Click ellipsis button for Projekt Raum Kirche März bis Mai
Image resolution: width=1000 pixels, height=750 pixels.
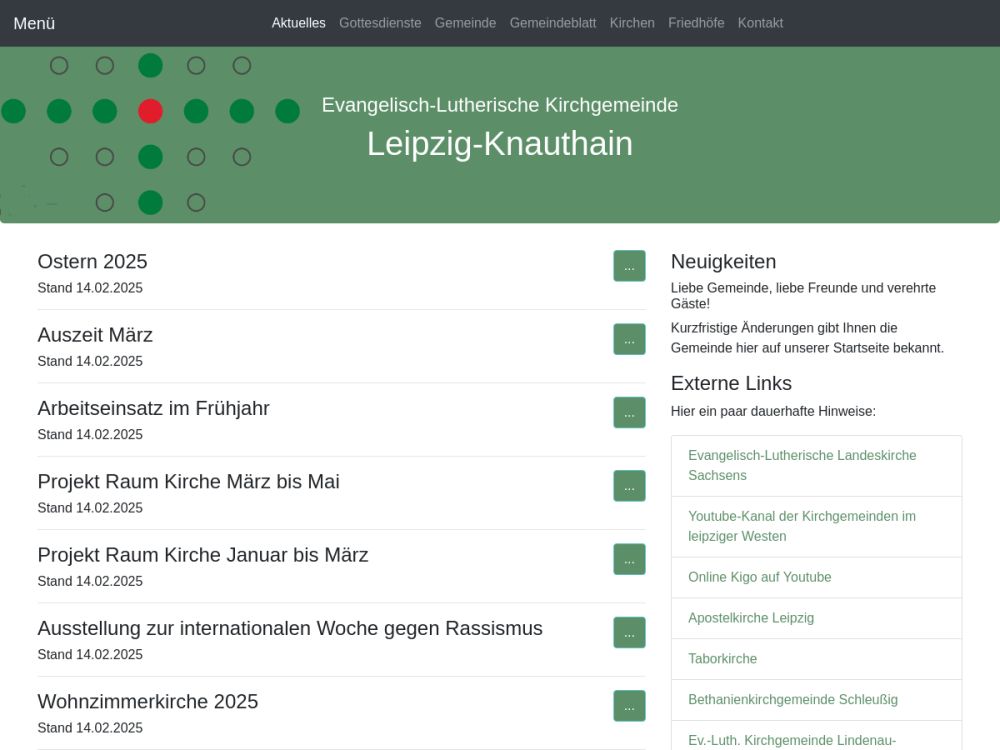629,486
